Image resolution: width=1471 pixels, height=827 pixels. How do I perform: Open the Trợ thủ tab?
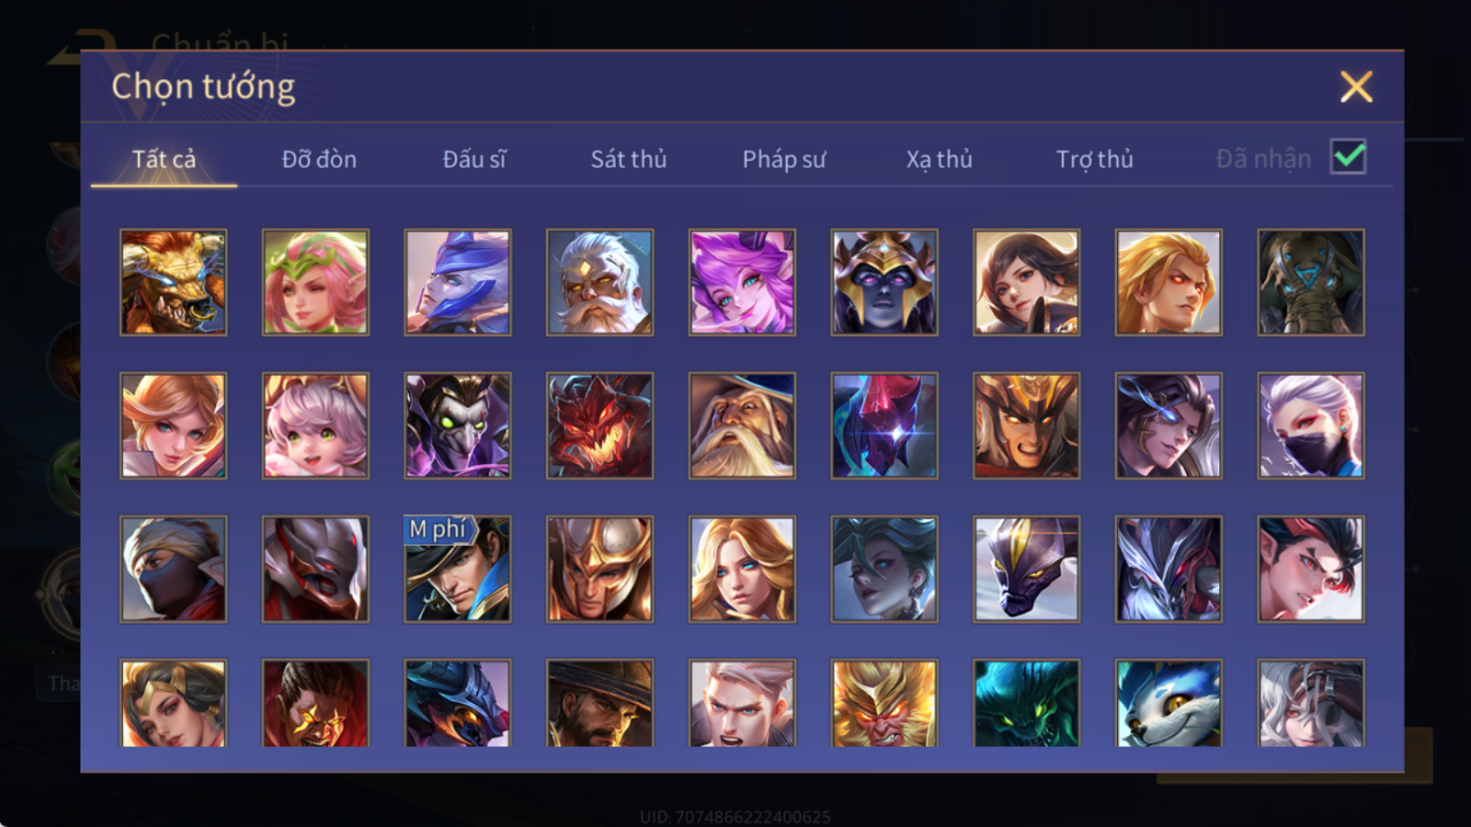pyautogui.click(x=1095, y=159)
